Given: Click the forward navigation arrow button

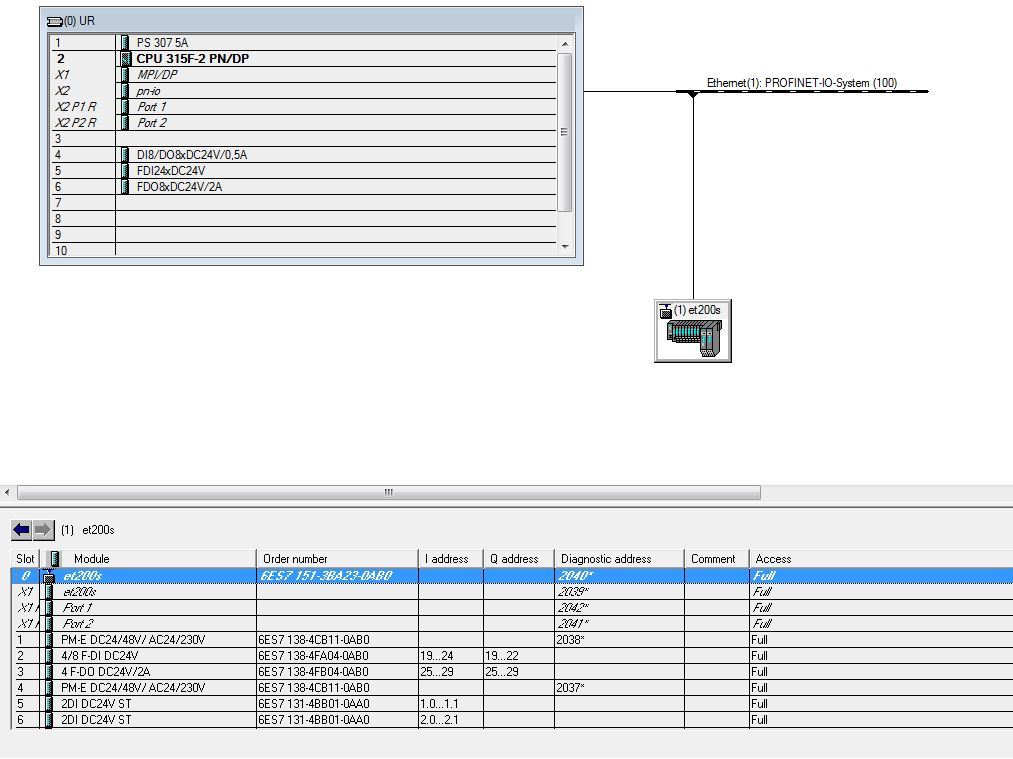Looking at the screenshot, I should pos(43,530).
